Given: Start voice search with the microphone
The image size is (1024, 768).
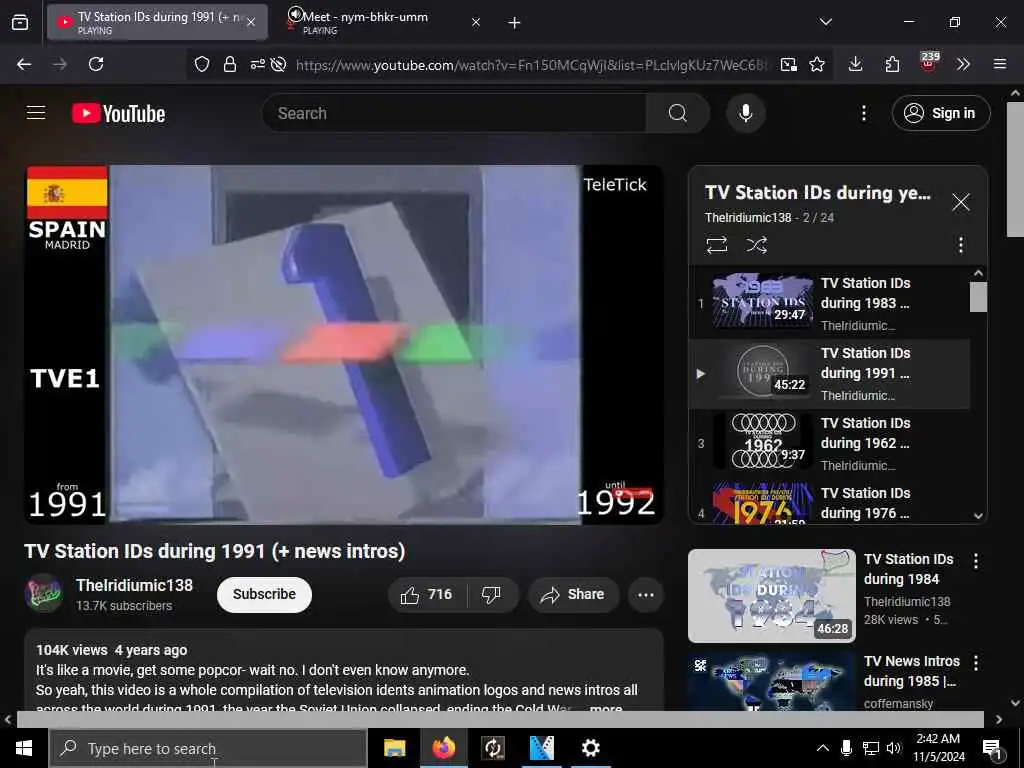Looking at the screenshot, I should (x=746, y=114).
